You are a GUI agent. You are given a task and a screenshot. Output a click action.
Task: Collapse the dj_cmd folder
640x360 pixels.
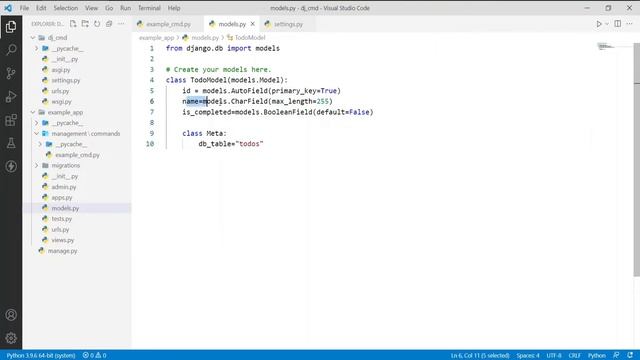(x=33, y=38)
